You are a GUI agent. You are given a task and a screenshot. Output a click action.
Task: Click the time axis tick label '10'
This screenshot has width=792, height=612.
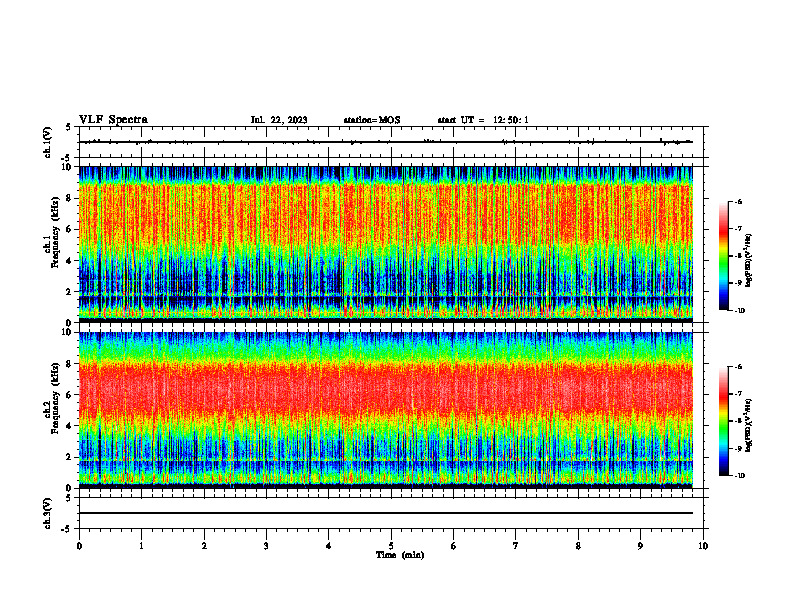click(x=703, y=546)
